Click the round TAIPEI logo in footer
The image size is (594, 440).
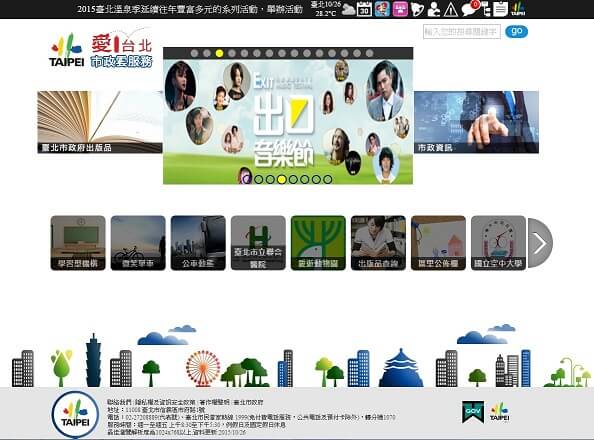(75, 414)
